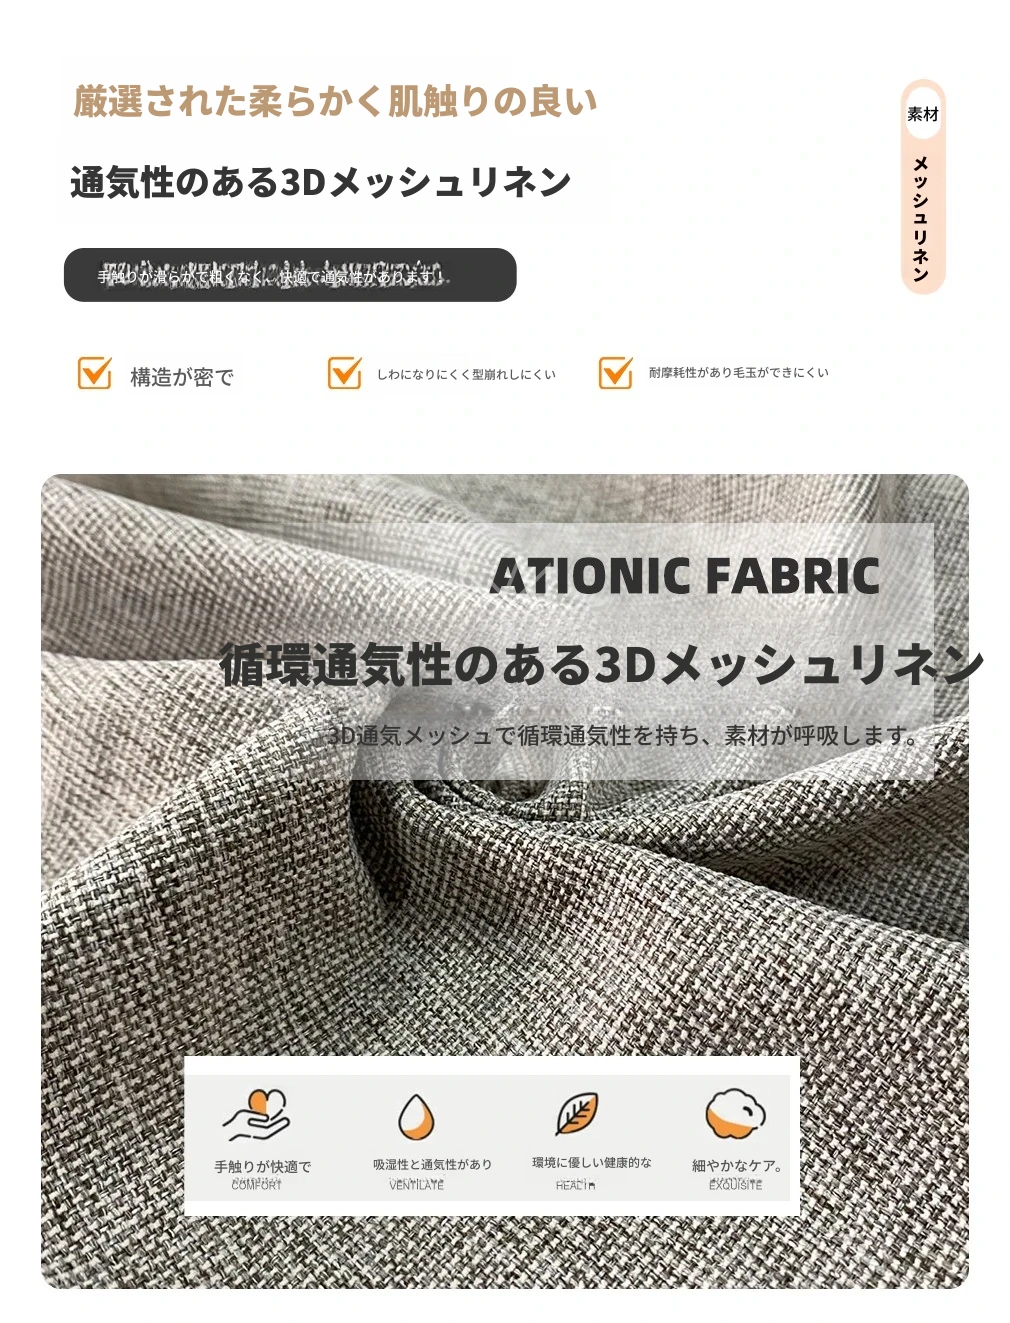This screenshot has width=1010, height=1323.
Task: Click the 循環通気性のある3Dメッシュリネン title
Action: (x=602, y=665)
